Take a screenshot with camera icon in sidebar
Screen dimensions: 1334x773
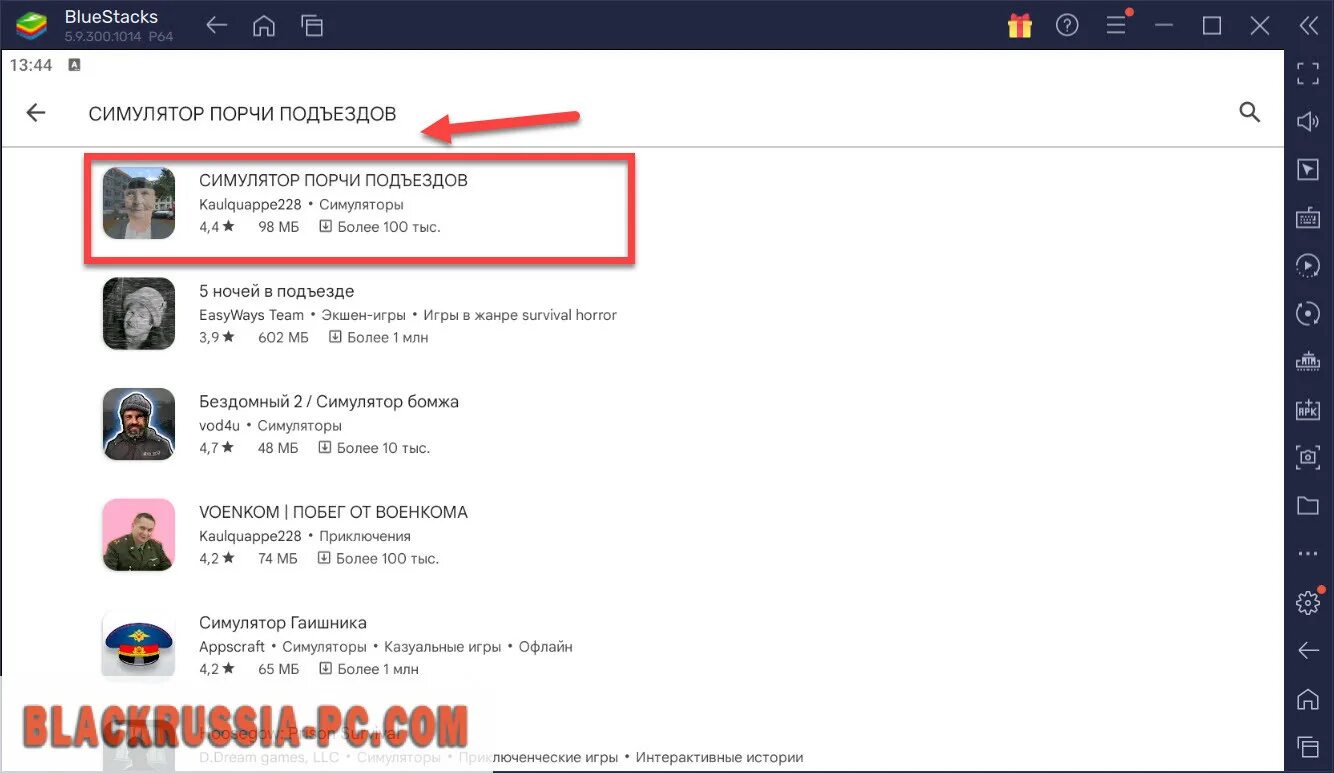pos(1308,457)
